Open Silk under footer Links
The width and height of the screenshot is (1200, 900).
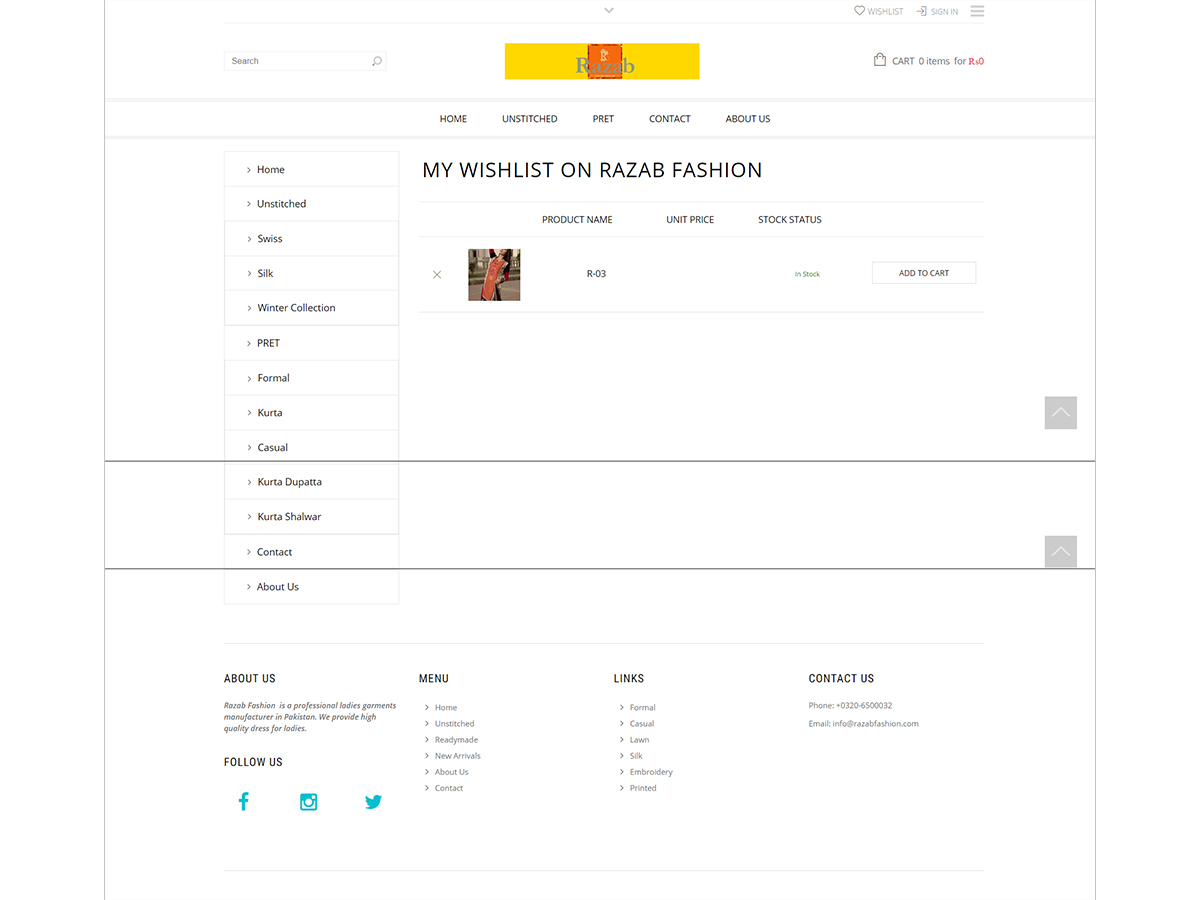[636, 756]
